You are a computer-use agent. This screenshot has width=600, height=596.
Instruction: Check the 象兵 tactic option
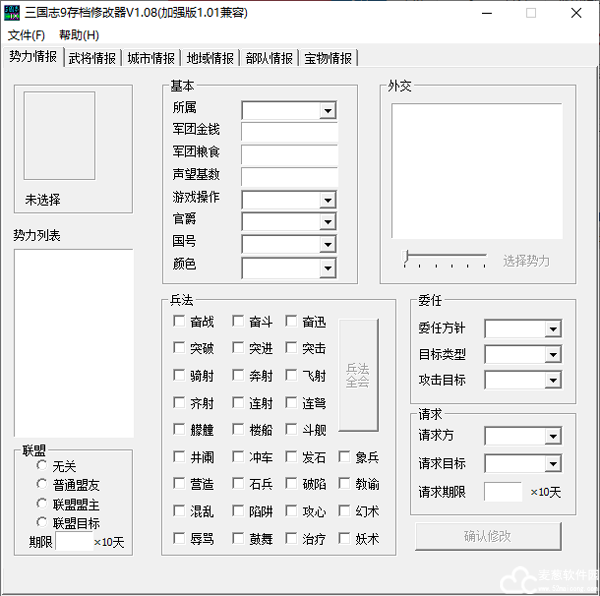[345, 457]
